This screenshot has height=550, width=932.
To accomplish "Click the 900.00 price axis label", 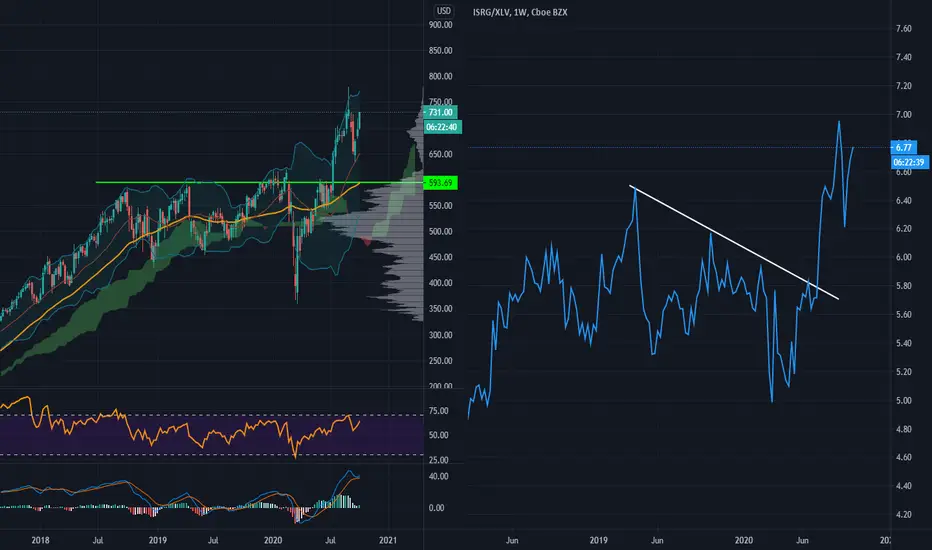I will (440, 25).
